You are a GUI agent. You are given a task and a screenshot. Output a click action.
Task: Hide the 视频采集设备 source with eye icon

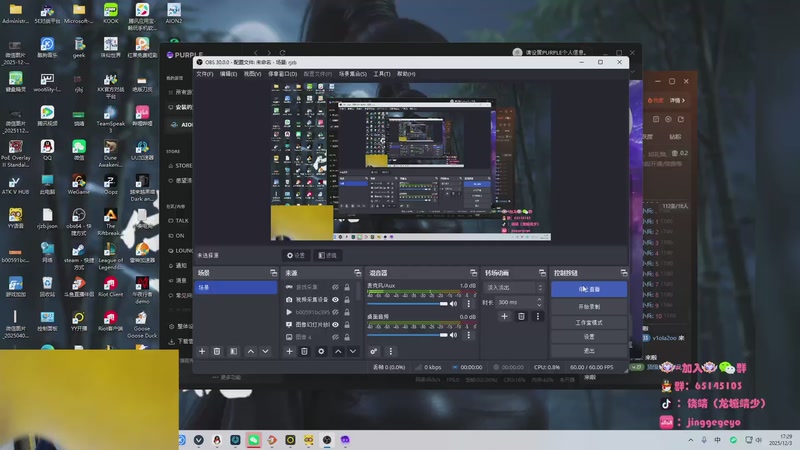(x=335, y=299)
